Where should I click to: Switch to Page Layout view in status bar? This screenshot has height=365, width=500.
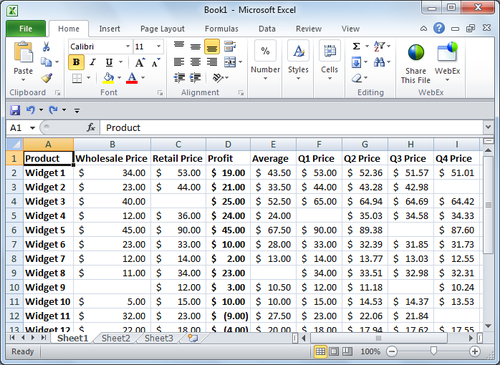[x=334, y=351]
